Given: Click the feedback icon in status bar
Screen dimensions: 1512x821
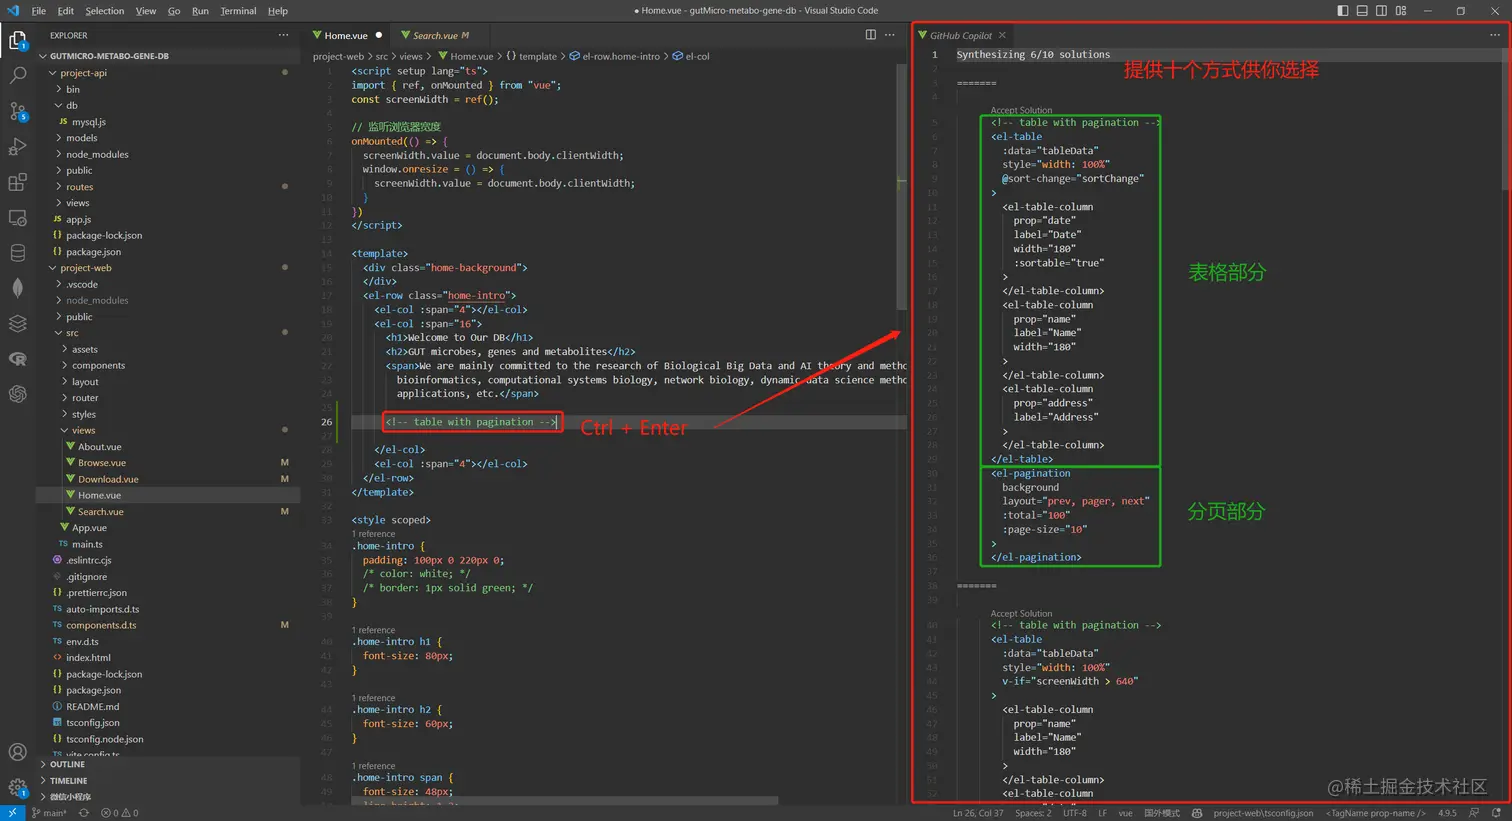Looking at the screenshot, I should click(1474, 813).
